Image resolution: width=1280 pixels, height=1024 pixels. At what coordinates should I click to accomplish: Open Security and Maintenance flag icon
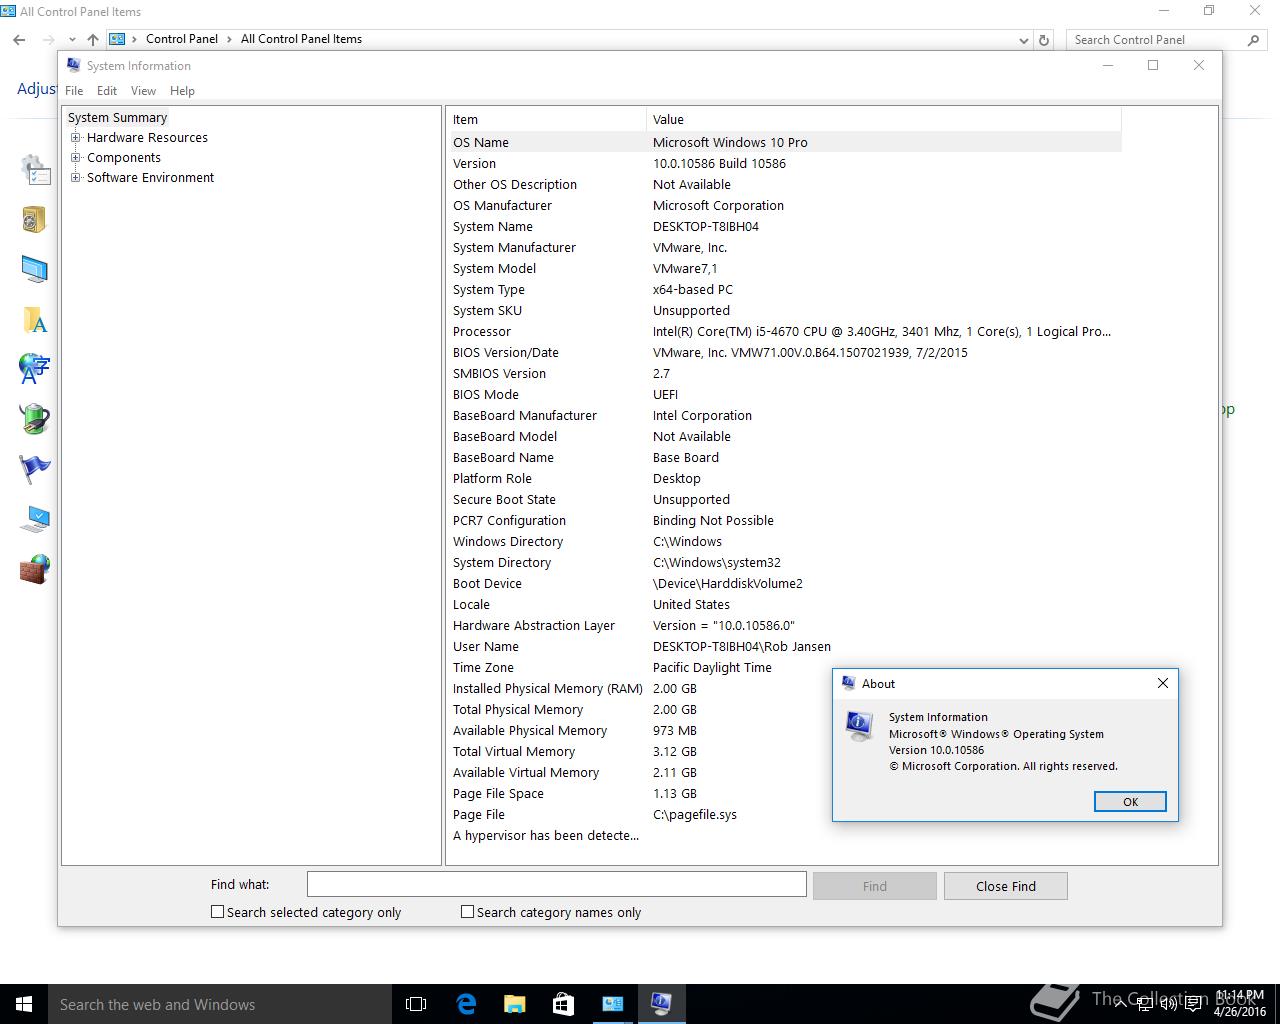(x=35, y=468)
